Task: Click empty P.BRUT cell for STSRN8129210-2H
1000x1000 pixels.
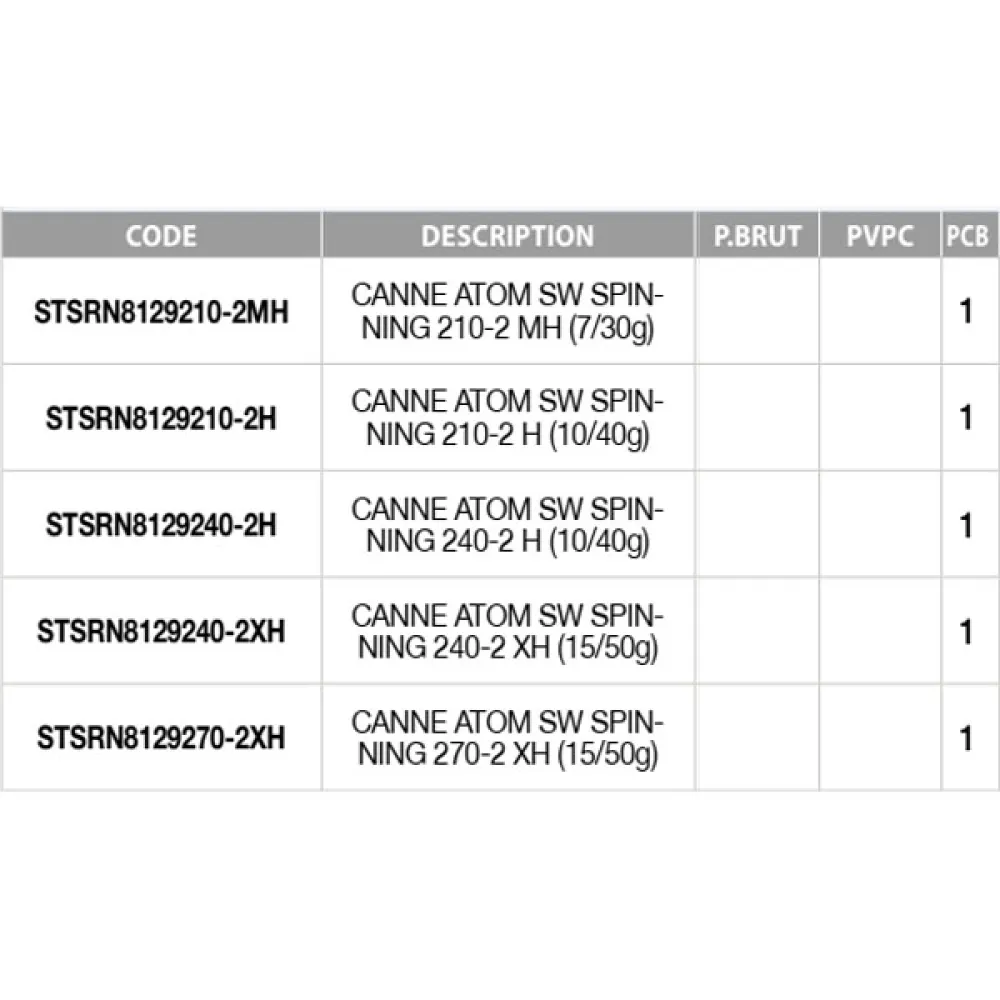Action: coord(757,419)
